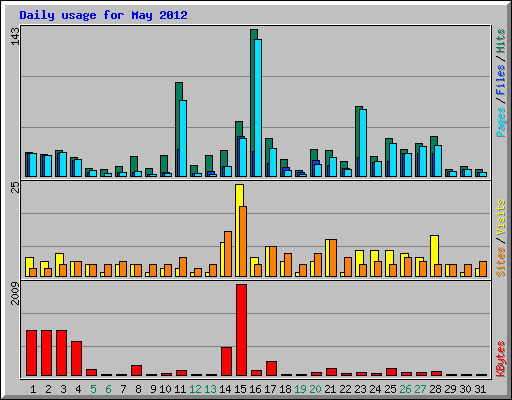Click the orange sites bar for day 21
Image resolution: width=512 pixels, height=400 pixels.
333,258
